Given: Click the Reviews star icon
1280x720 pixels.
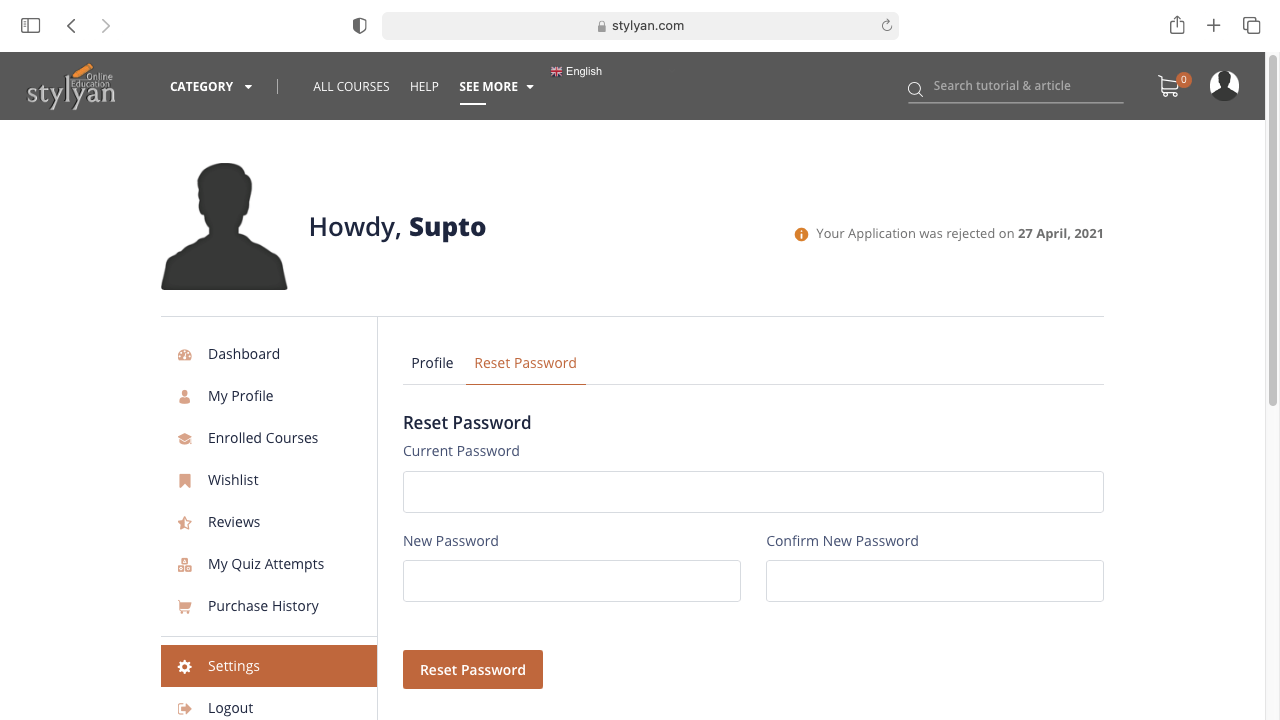Looking at the screenshot, I should 184,523.
